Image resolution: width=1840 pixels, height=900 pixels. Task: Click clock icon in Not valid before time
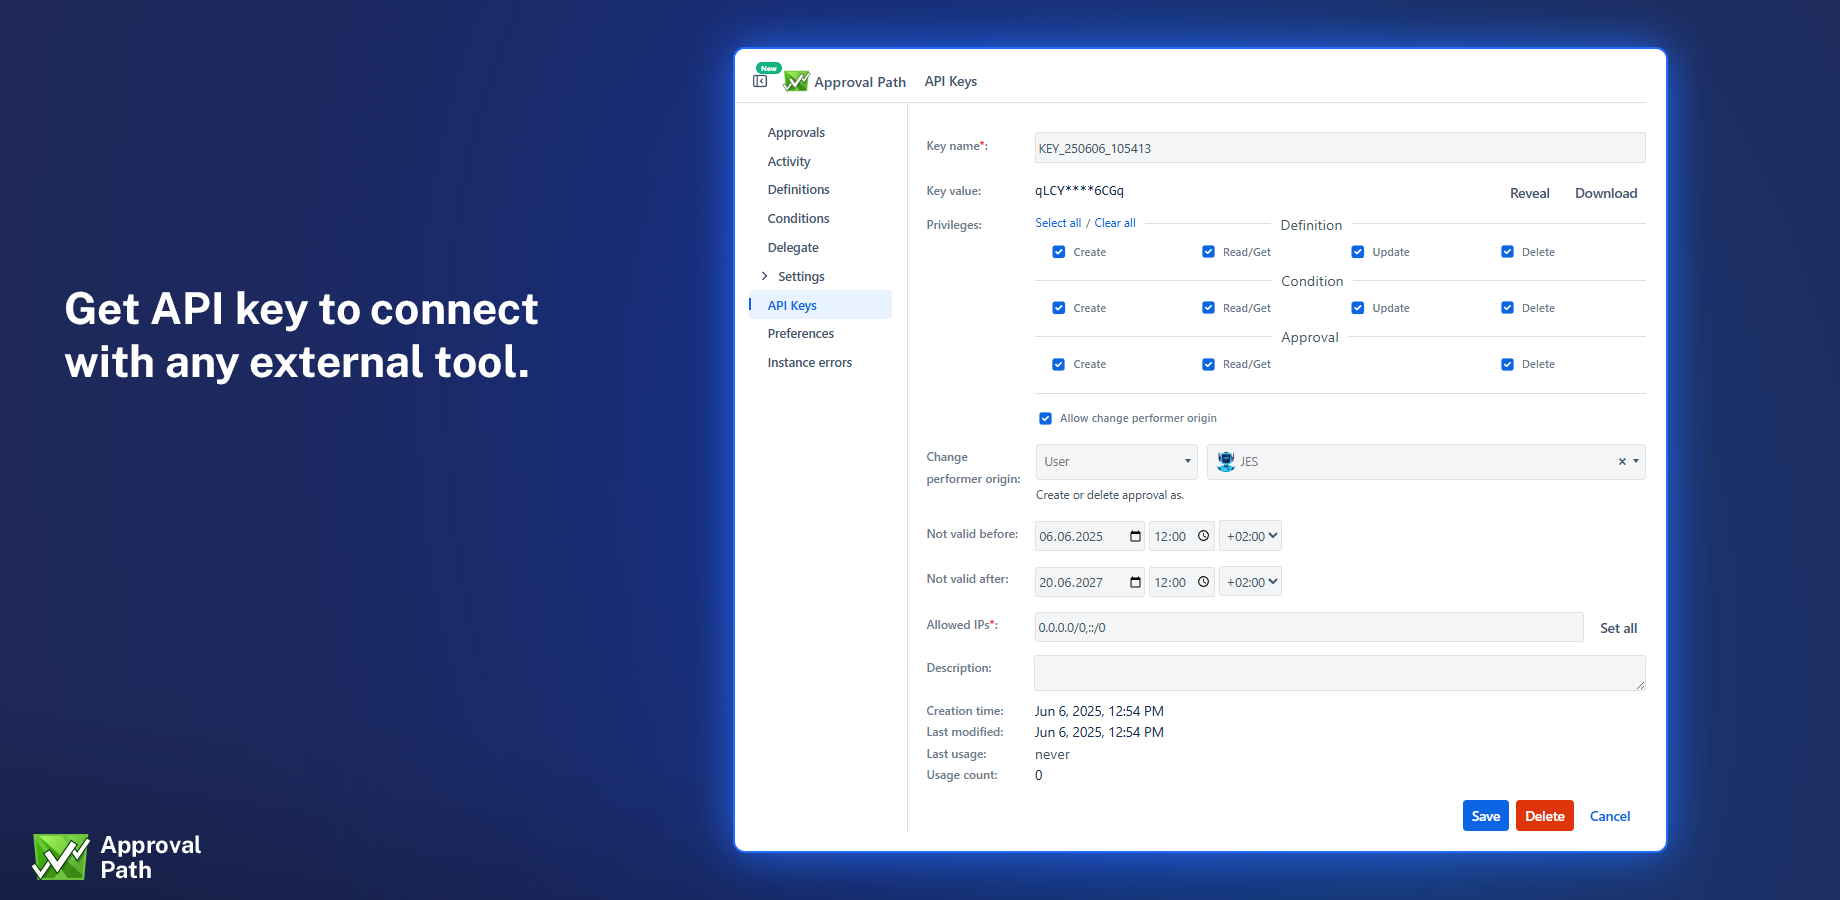point(1203,536)
